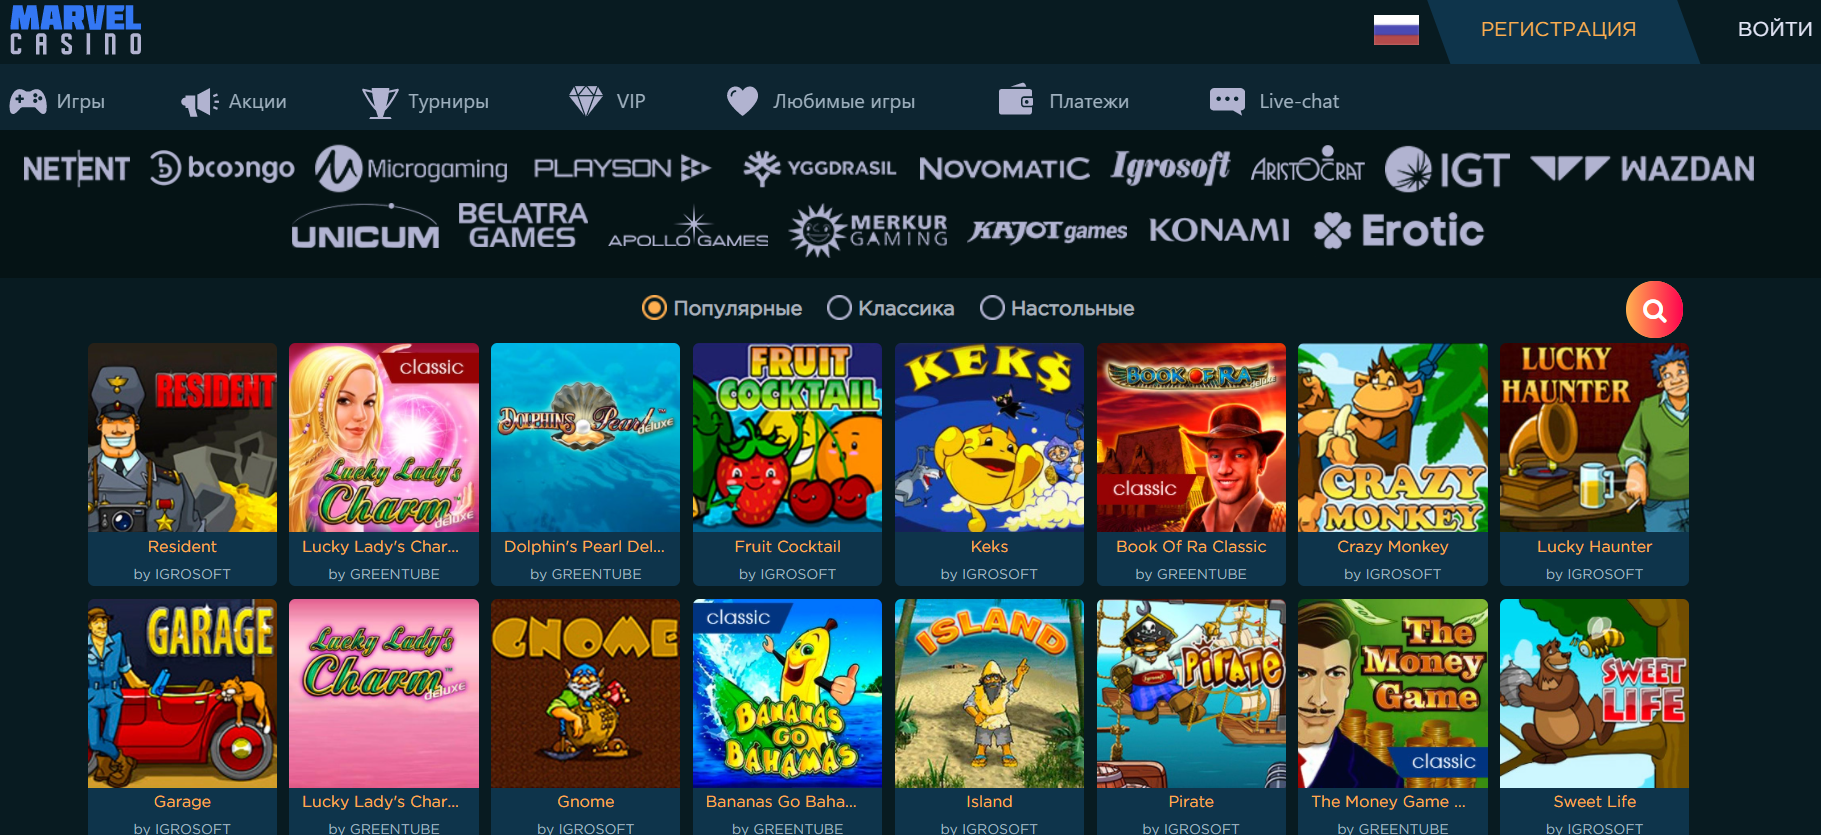
Task: Click the РЕГИСТРАЦИЯ button
Action: pos(1558,30)
